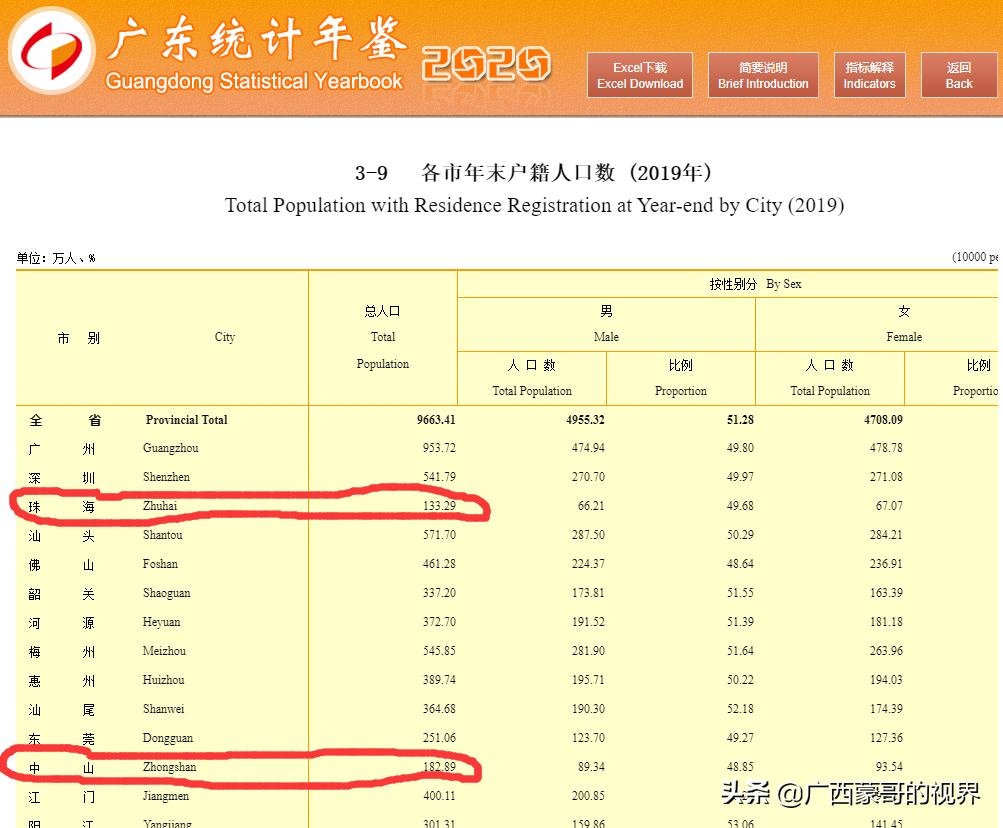Click the Brief Introduction button
Viewport: 1003px width, 828px height.
763,74
